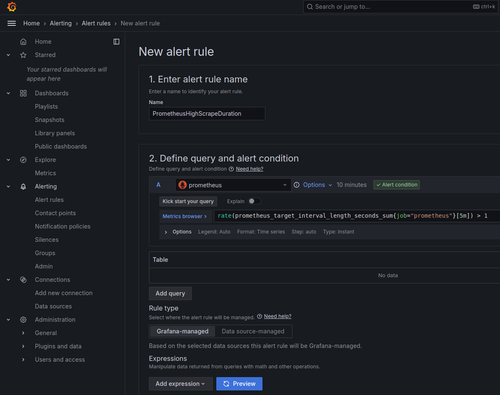
Task: Open Add new connection in sidebar
Action: tap(64, 293)
